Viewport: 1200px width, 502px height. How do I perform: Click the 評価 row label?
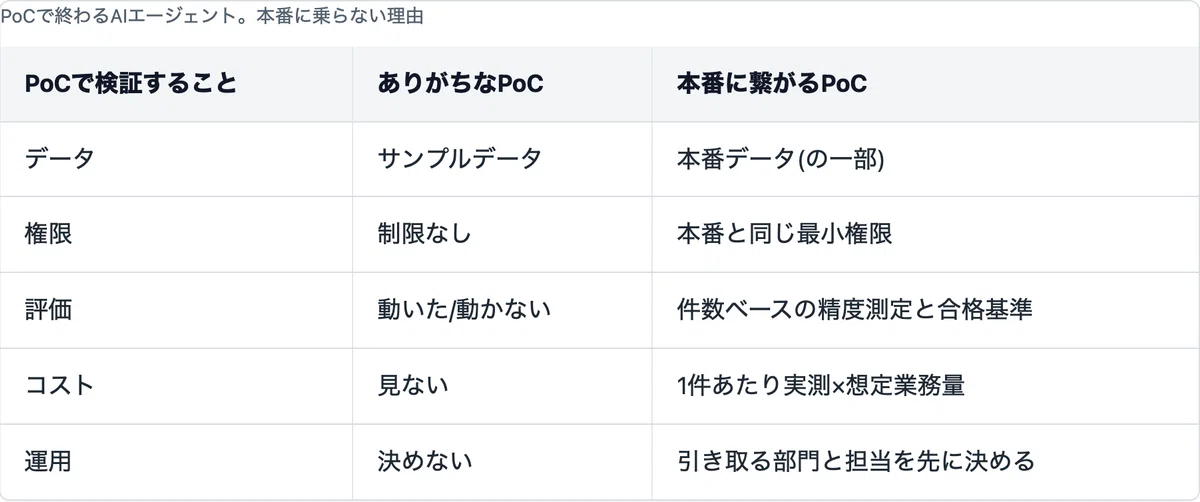48,310
